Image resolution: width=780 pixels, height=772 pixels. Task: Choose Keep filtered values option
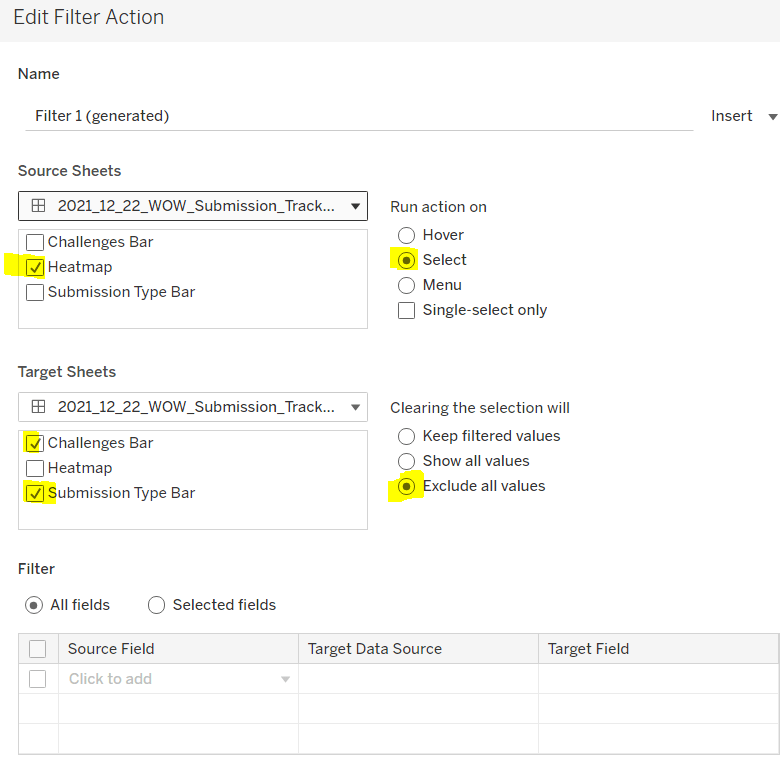click(x=406, y=436)
